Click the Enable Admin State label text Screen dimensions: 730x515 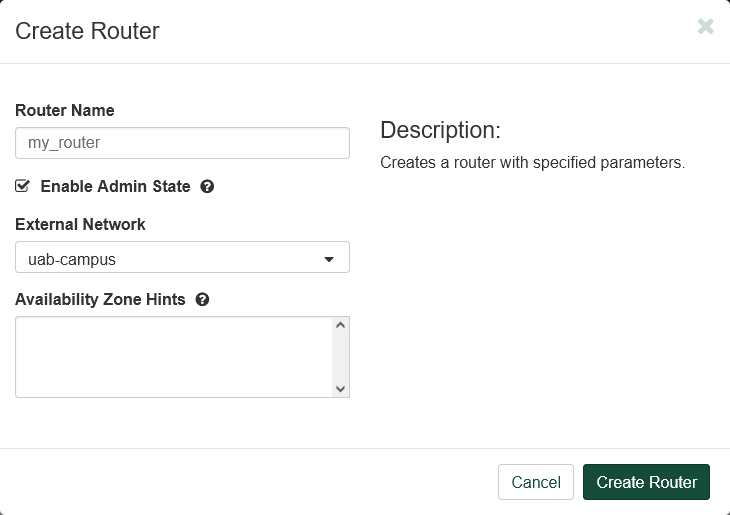click(115, 187)
